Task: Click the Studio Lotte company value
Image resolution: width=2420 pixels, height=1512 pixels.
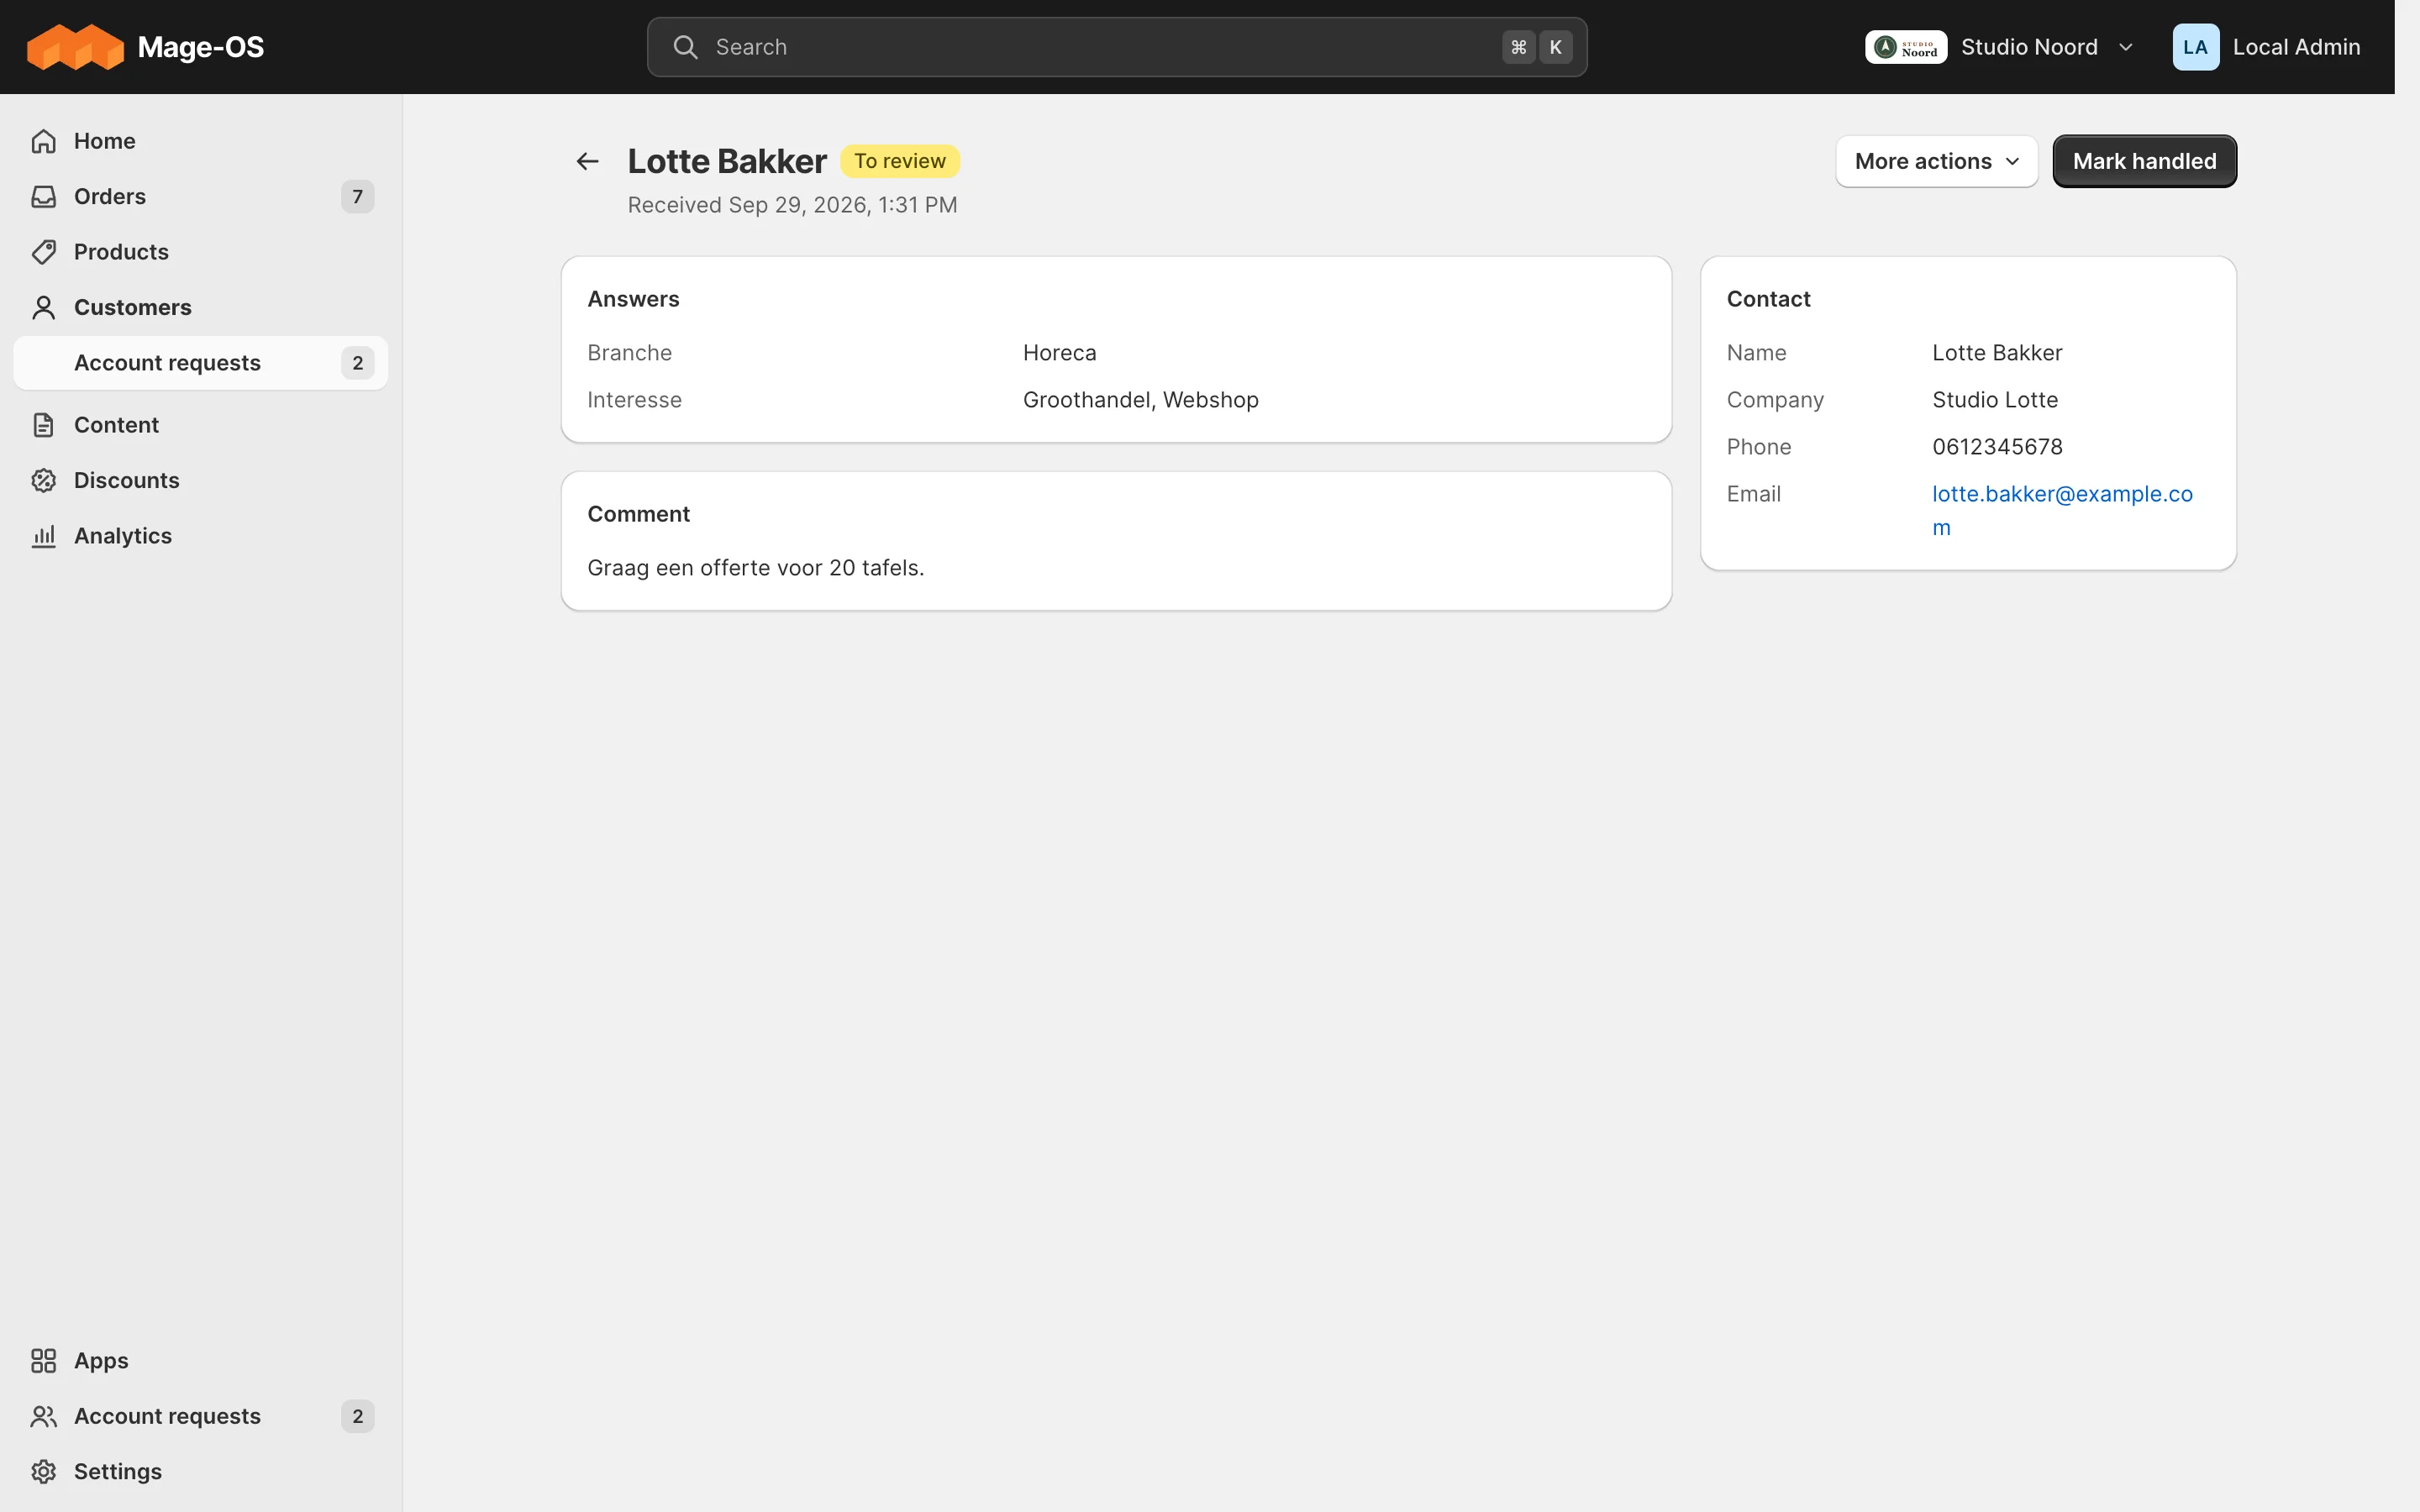Action: 1995,400
